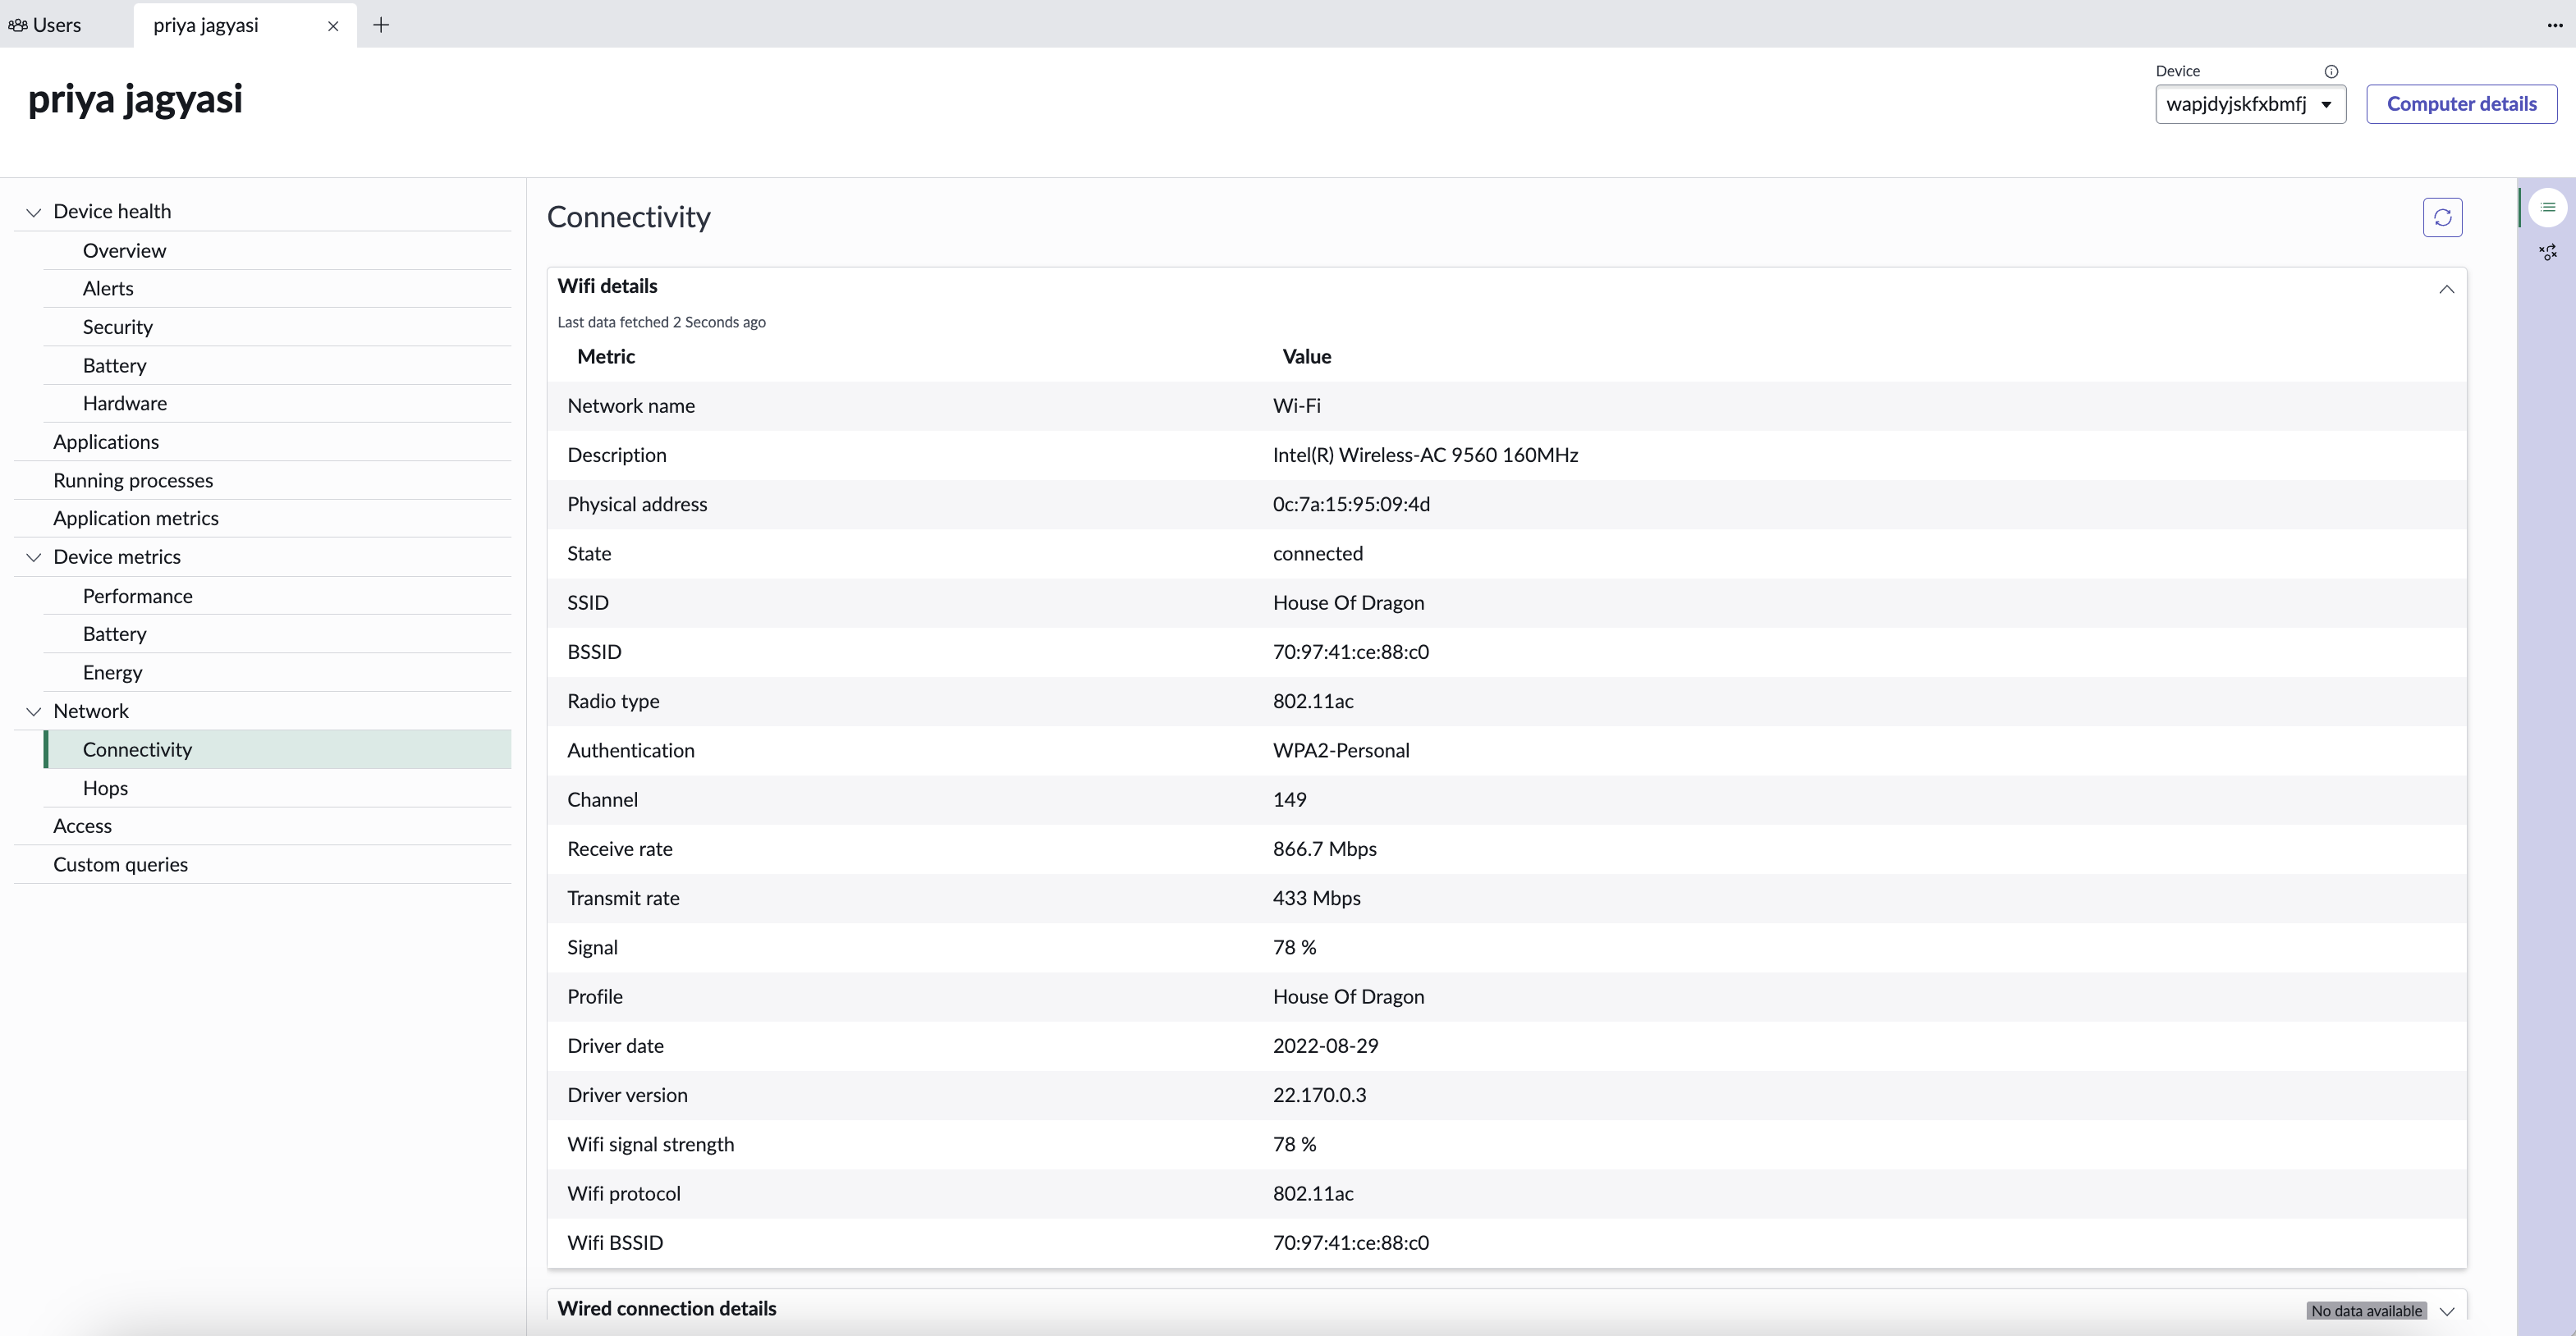Go to Running processes
Viewport: 2576px width, 1336px height.
coord(133,480)
